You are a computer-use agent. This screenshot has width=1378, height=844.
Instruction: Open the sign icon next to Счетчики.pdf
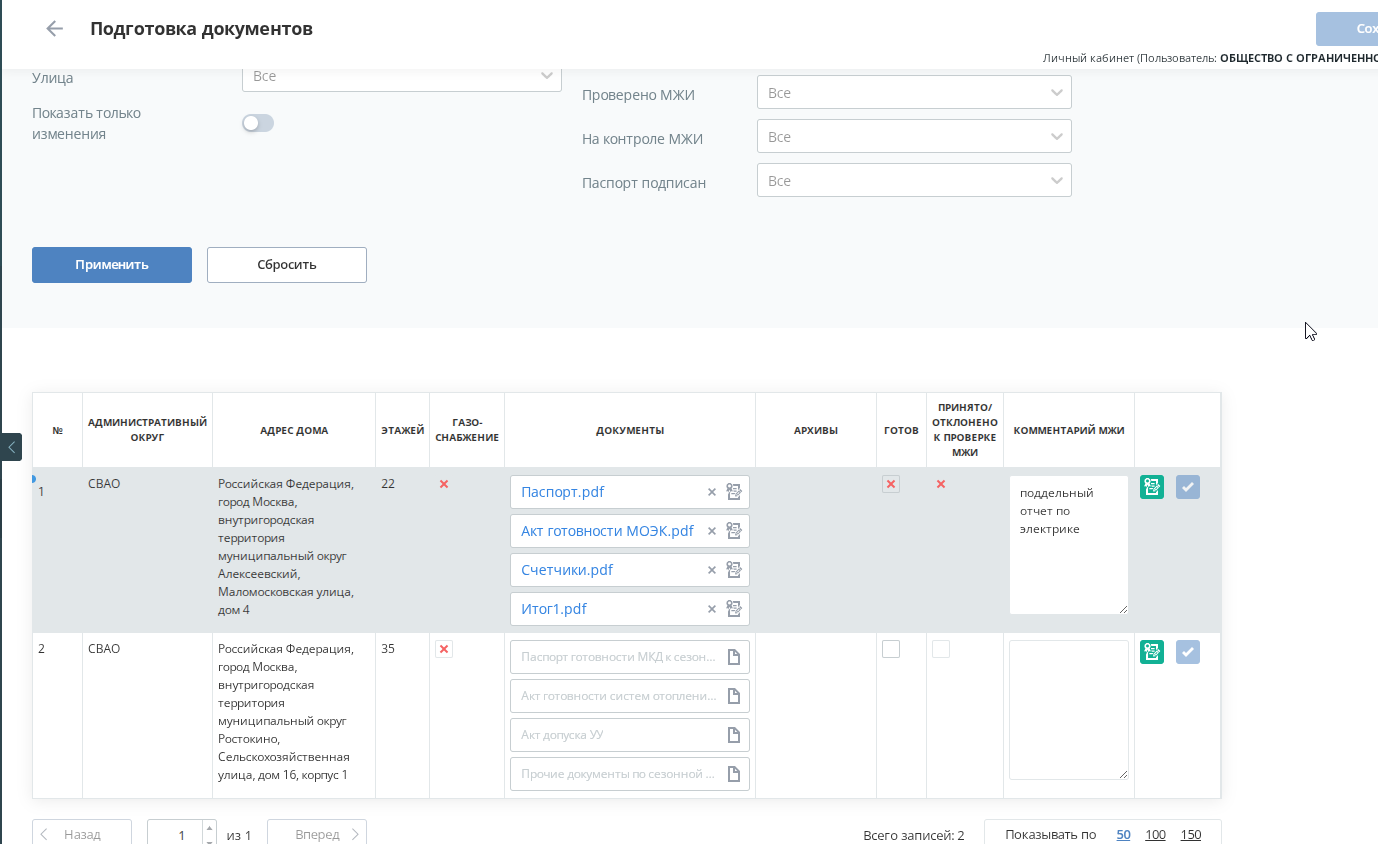734,570
